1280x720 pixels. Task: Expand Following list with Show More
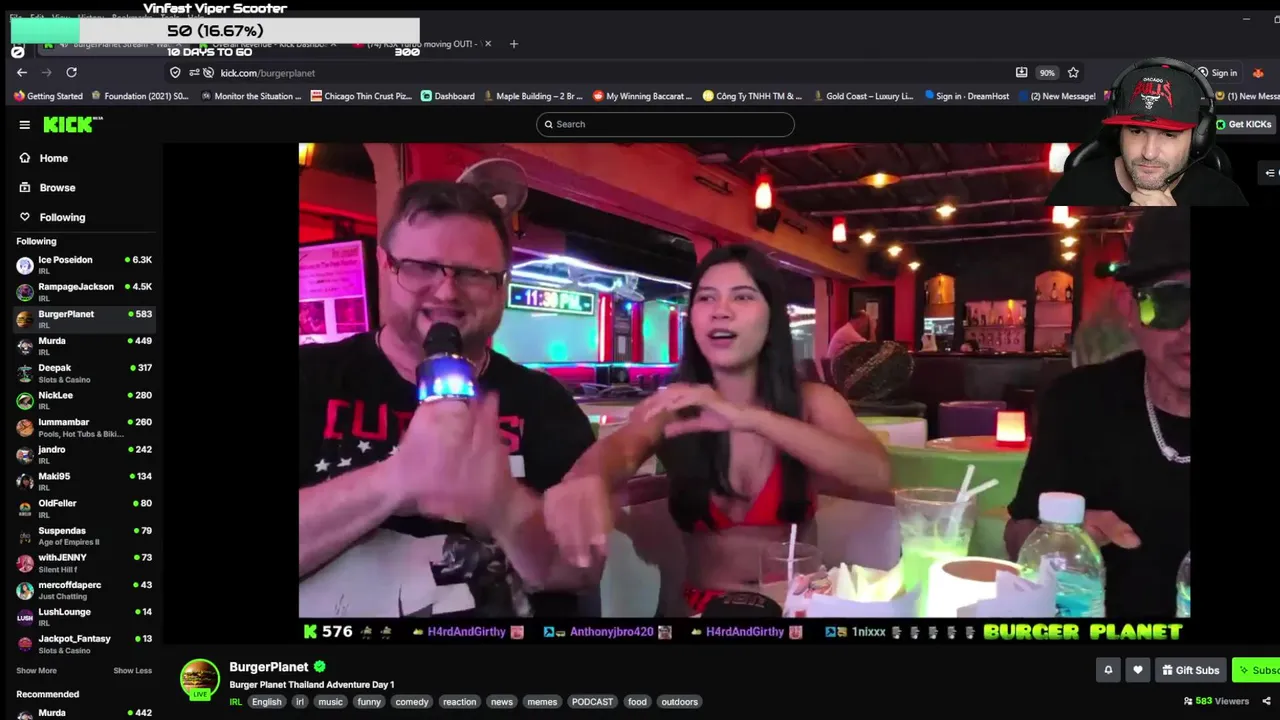36,671
